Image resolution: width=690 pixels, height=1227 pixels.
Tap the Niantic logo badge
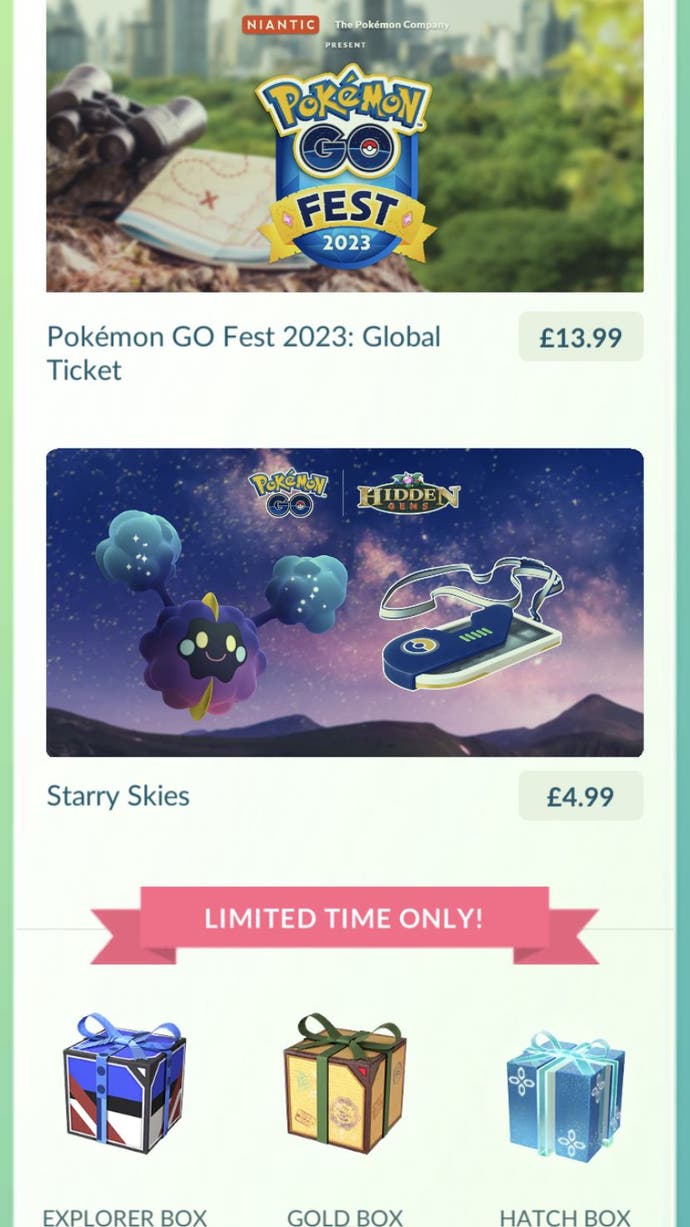(280, 24)
